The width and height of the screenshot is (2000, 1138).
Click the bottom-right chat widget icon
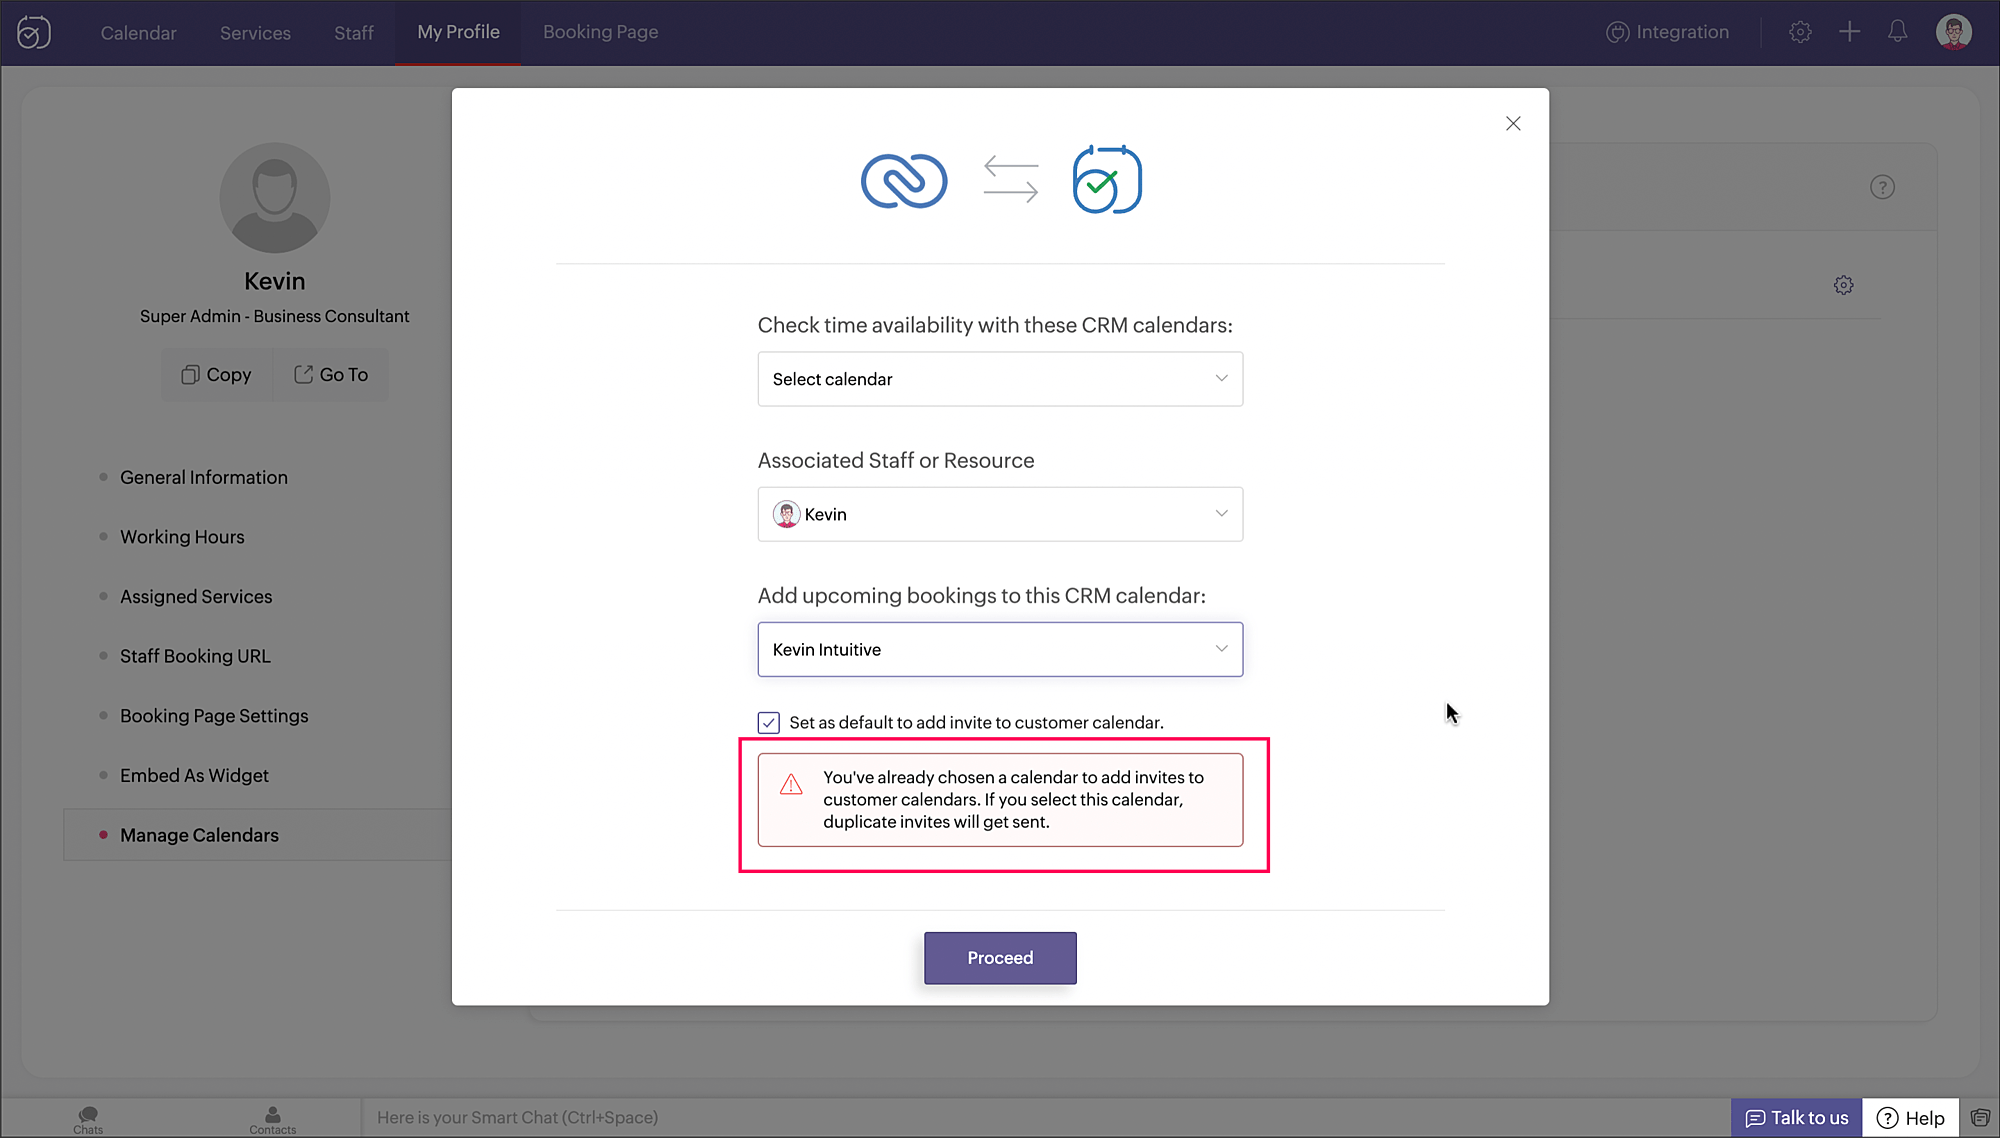[x=1979, y=1118]
